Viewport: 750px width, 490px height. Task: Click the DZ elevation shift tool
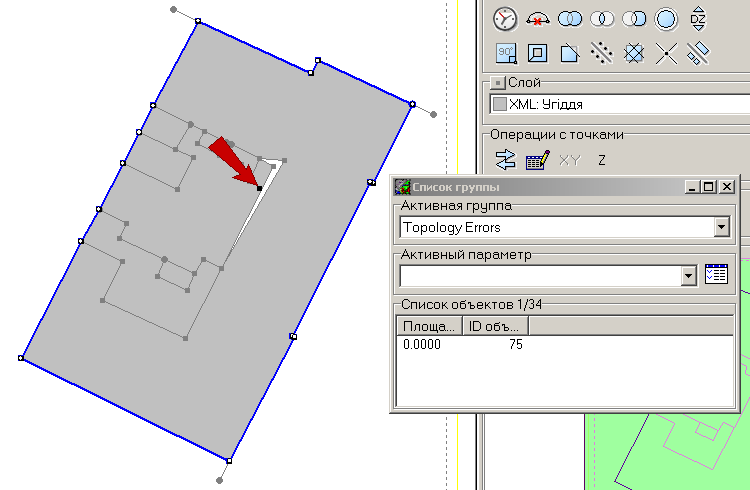pyautogui.click(x=698, y=19)
